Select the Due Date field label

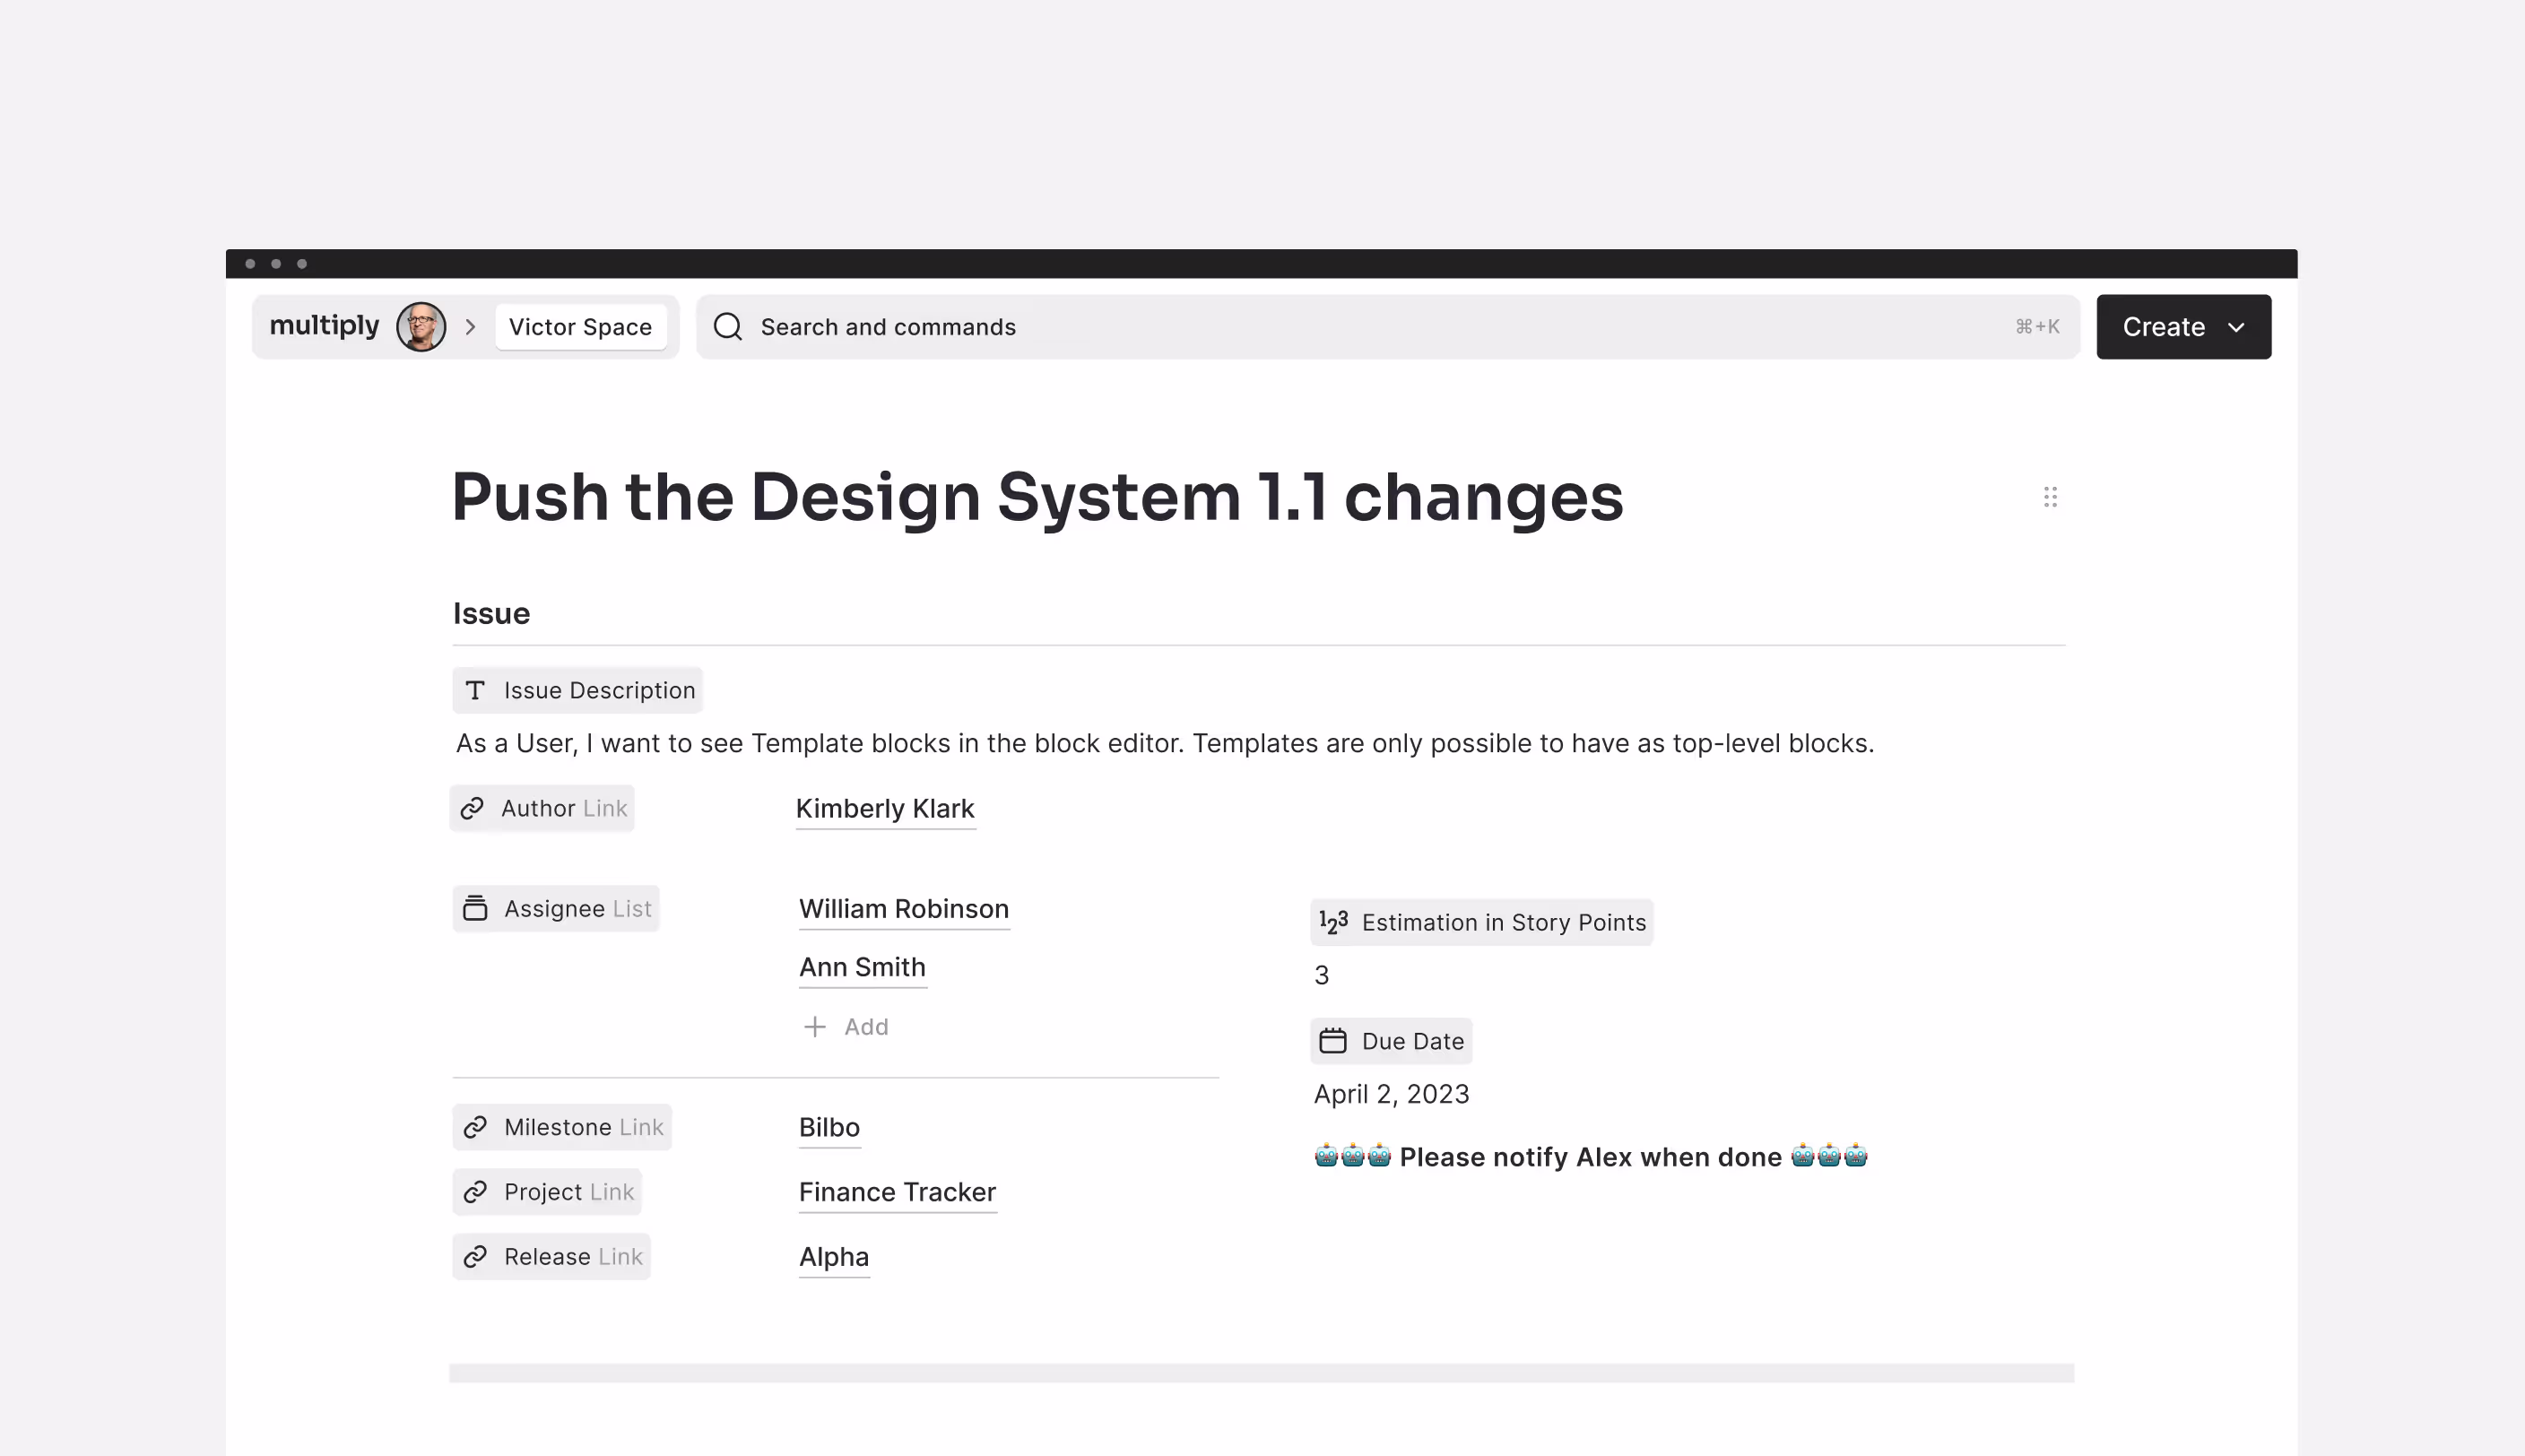point(1391,1041)
